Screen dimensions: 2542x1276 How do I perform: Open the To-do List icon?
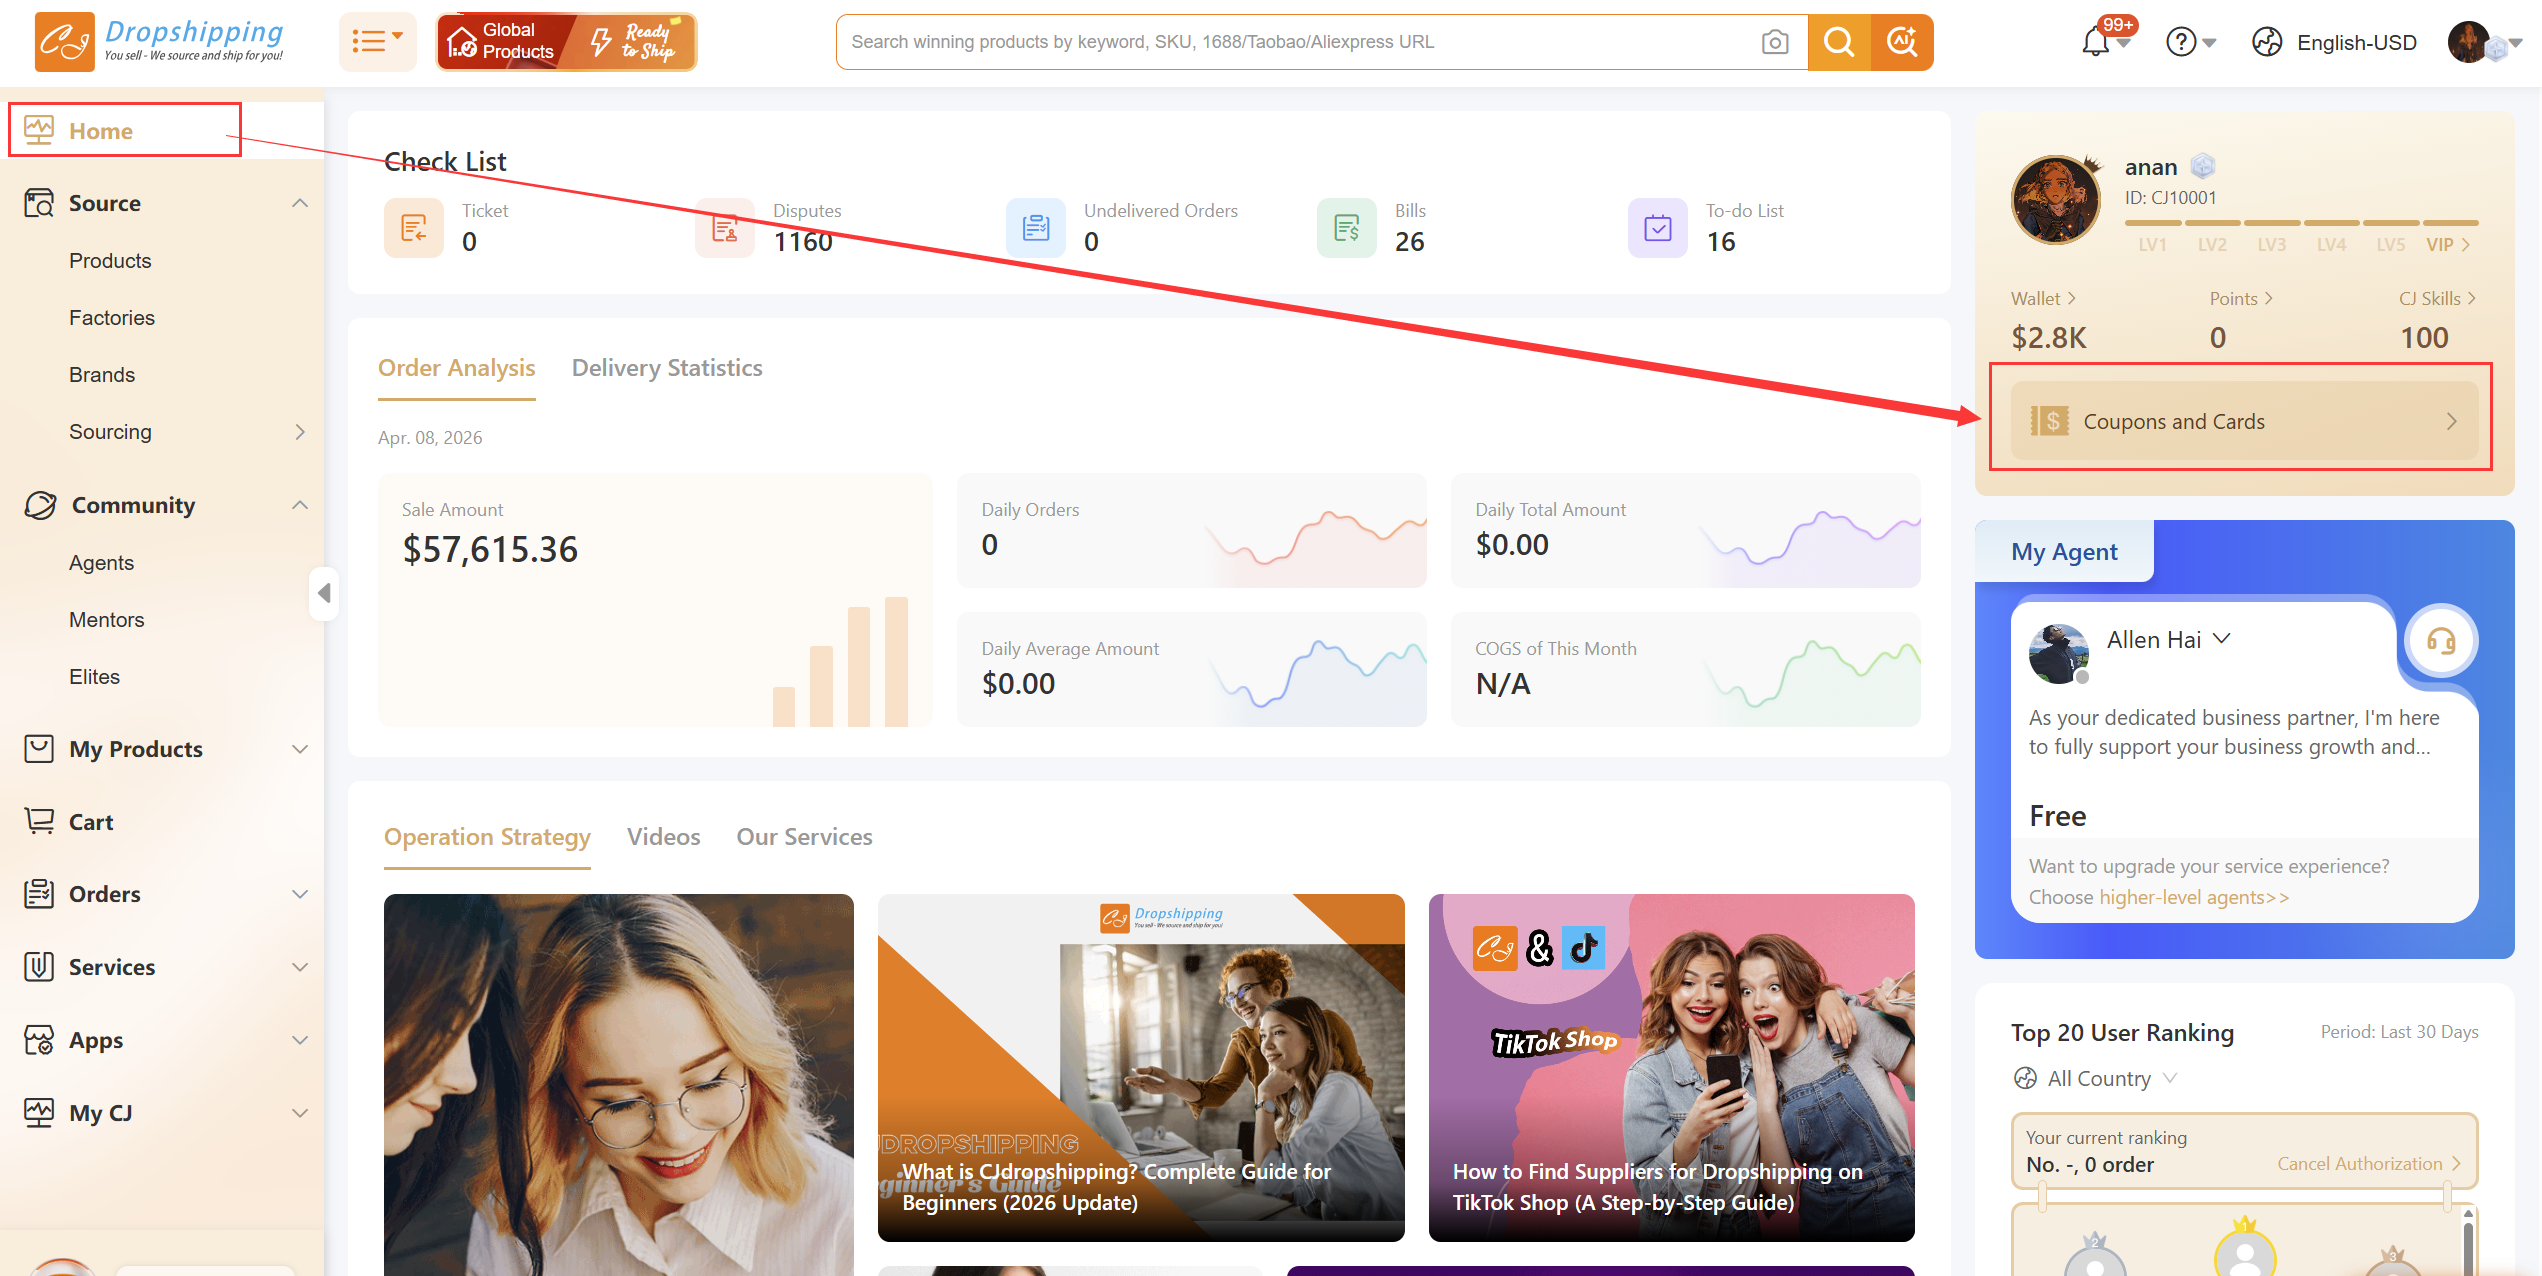coord(1657,228)
